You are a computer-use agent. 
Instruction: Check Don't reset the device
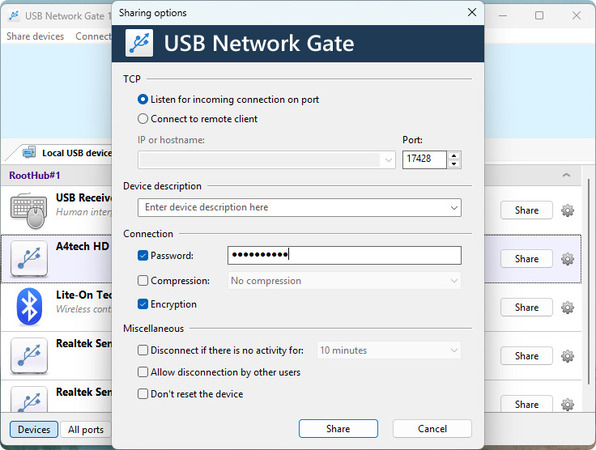pyautogui.click(x=143, y=394)
